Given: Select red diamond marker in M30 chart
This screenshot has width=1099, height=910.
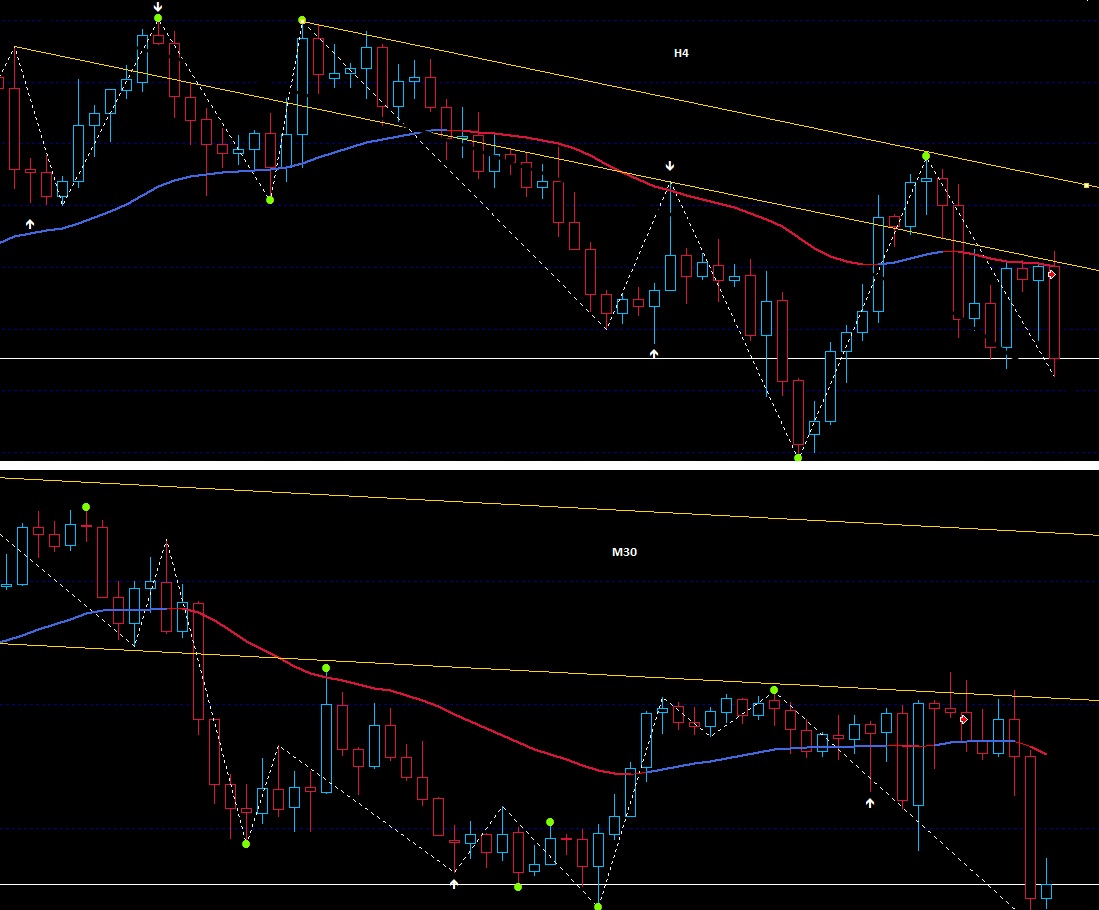Looking at the screenshot, I should click(x=964, y=719).
